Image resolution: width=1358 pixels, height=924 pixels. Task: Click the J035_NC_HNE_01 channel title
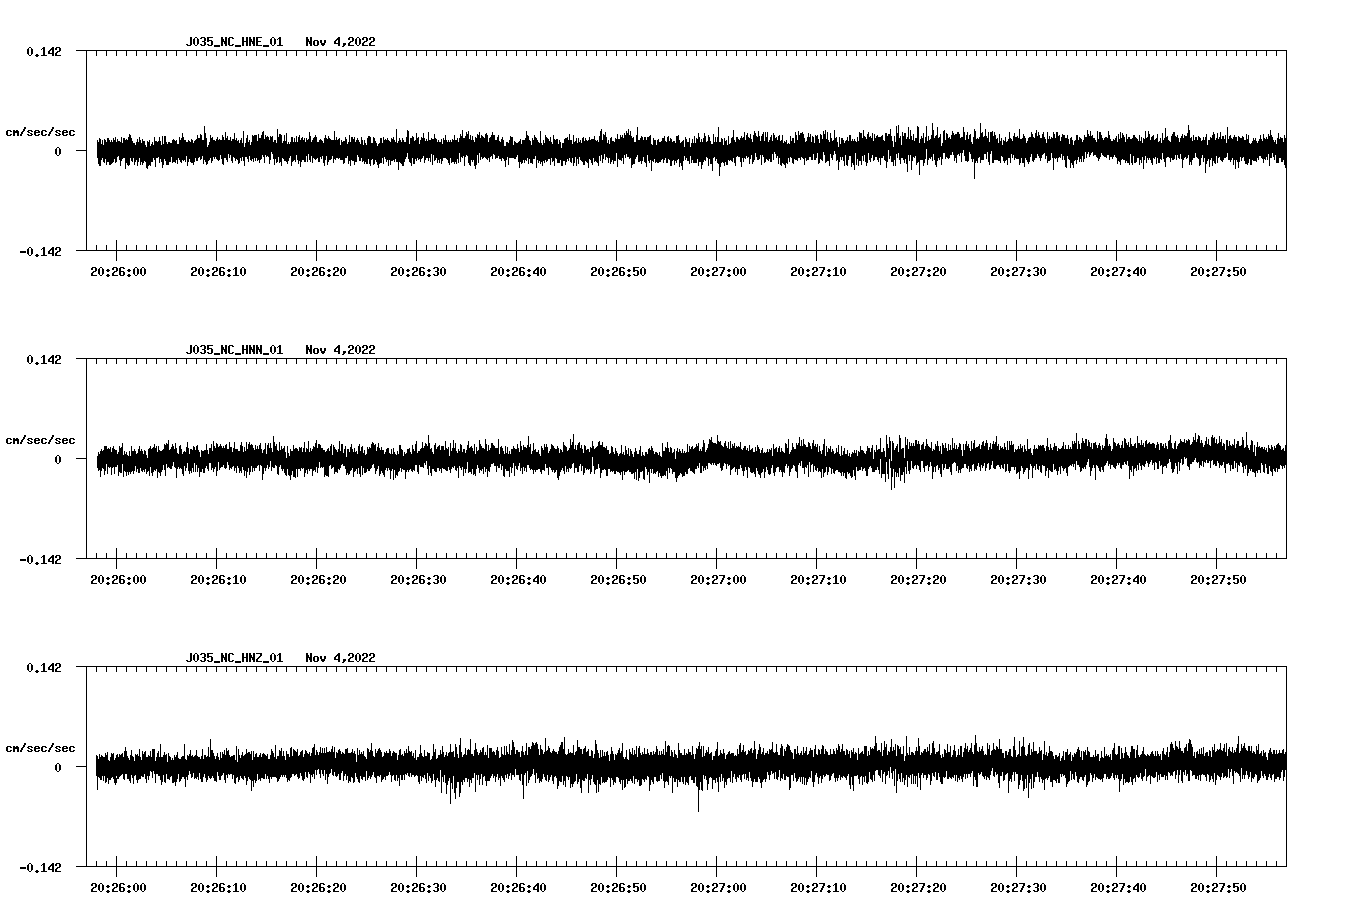234,42
